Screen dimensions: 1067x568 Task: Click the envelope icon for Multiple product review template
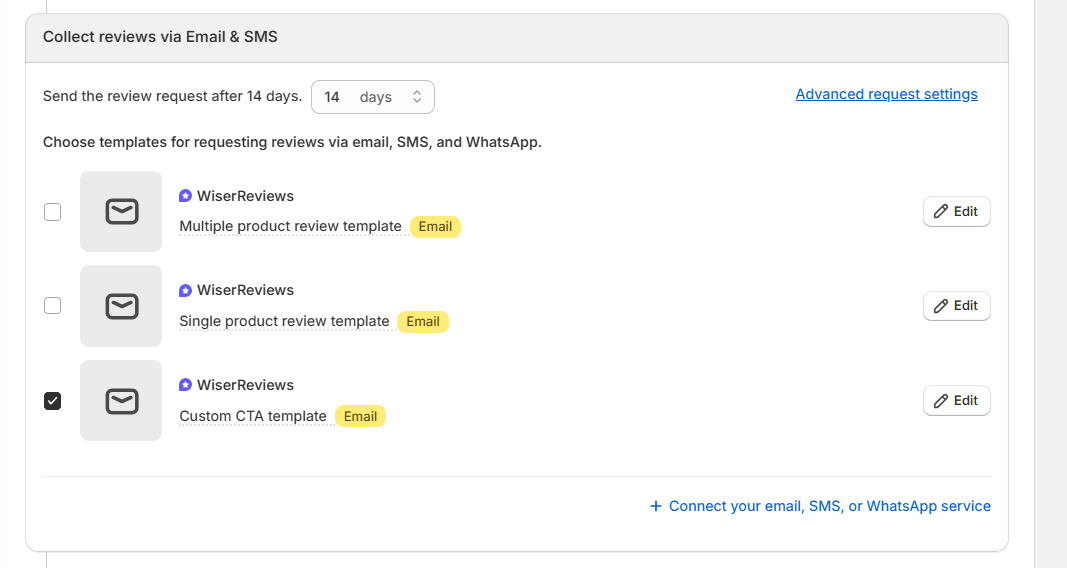(x=121, y=212)
